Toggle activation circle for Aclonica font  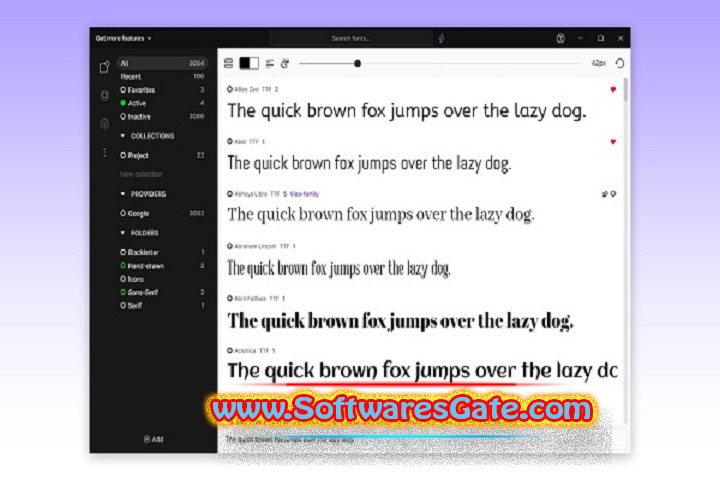[x=230, y=350]
